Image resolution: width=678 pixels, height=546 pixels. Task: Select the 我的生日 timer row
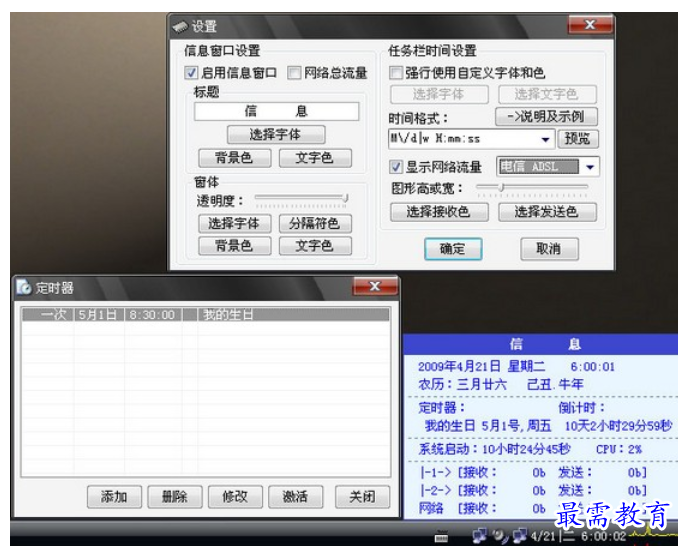point(205,314)
